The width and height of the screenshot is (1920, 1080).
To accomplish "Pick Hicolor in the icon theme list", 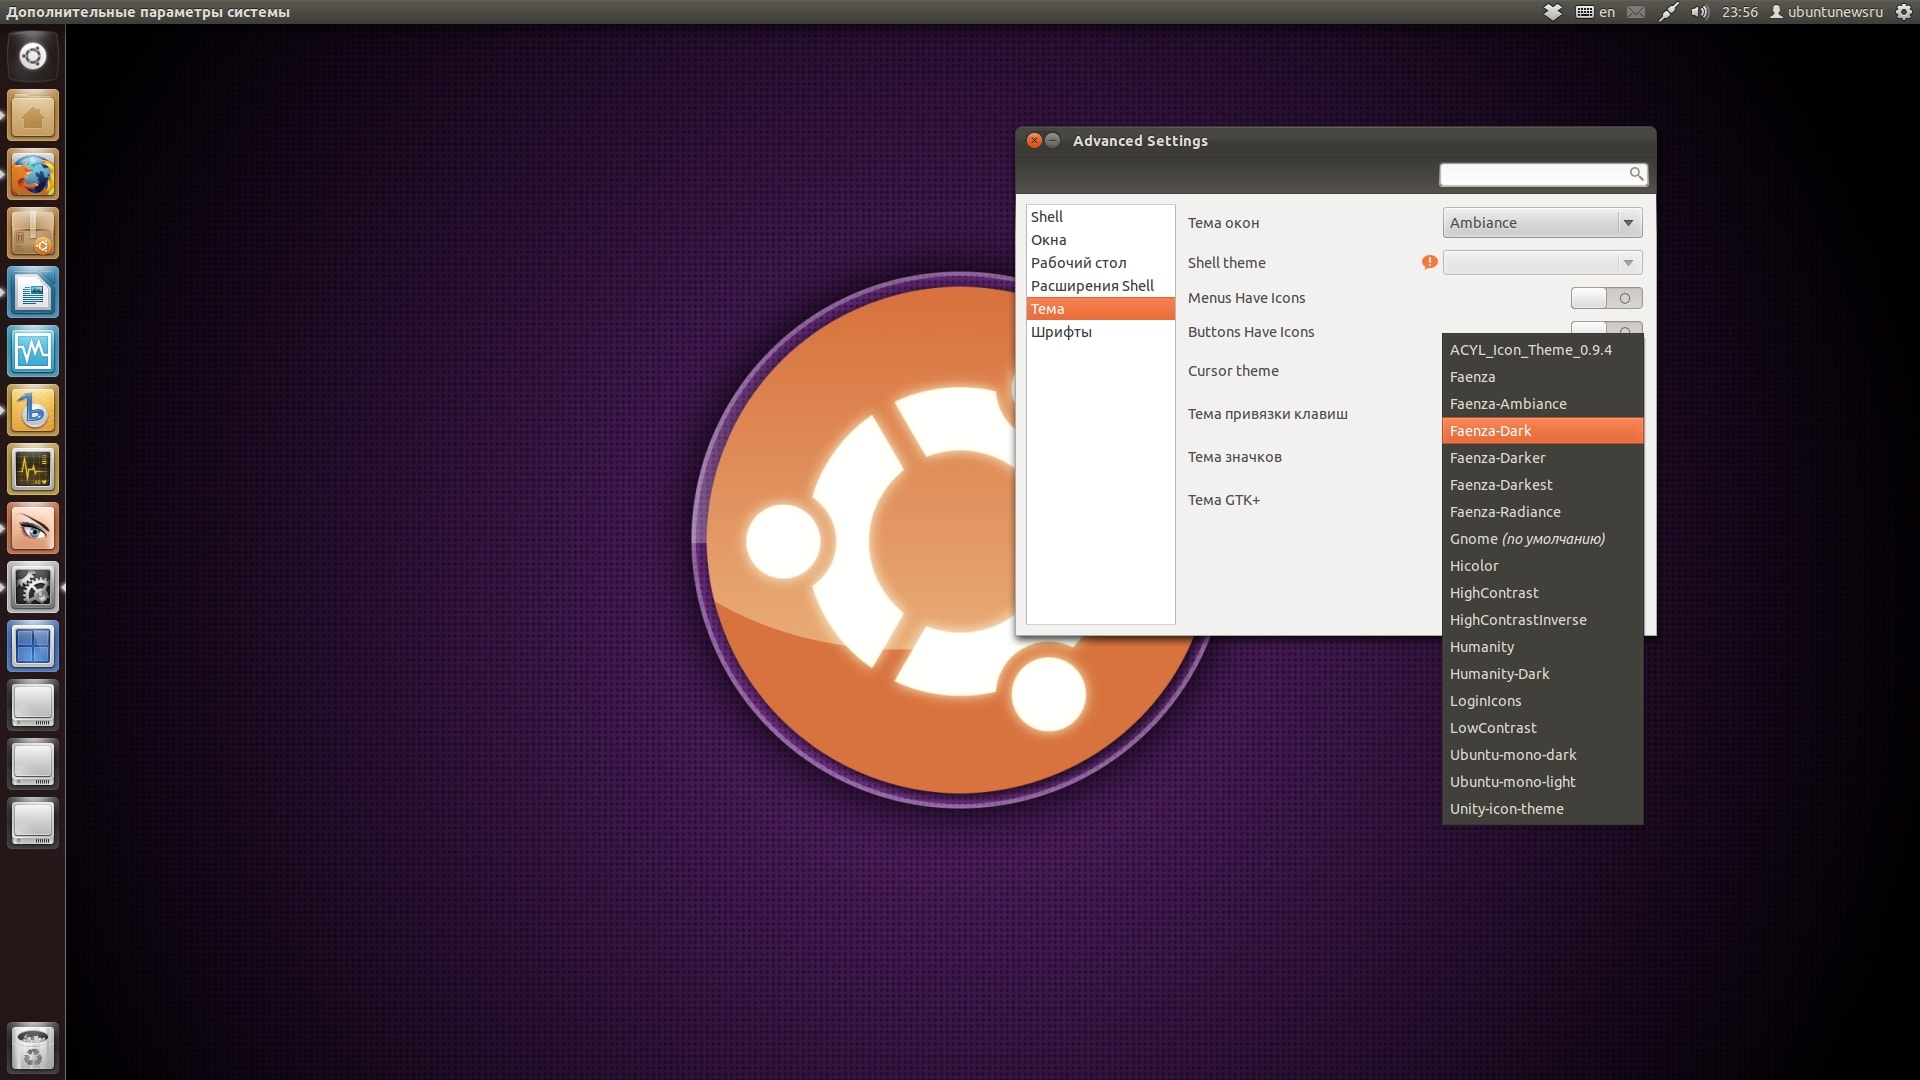I will (x=1542, y=566).
